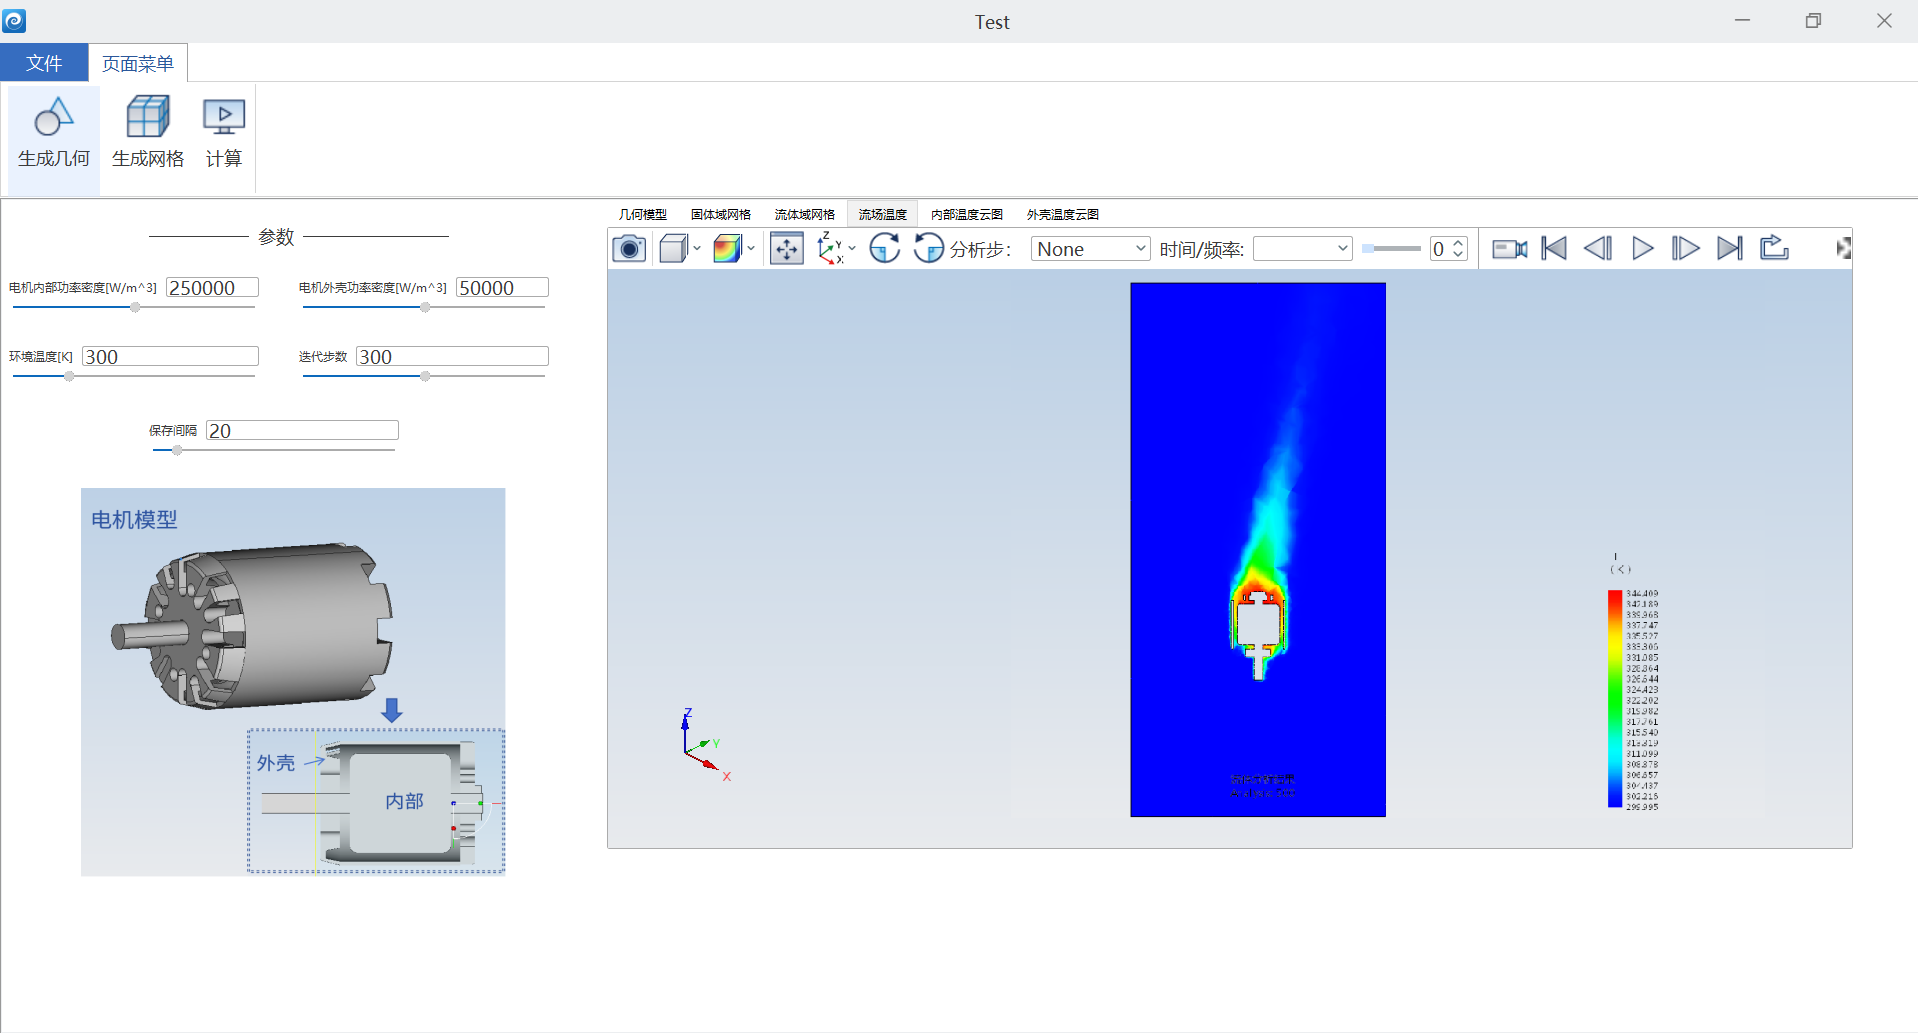Image resolution: width=1919 pixels, height=1034 pixels.
Task: Switch to the 外壳温度云图 tab
Action: click(x=1063, y=214)
